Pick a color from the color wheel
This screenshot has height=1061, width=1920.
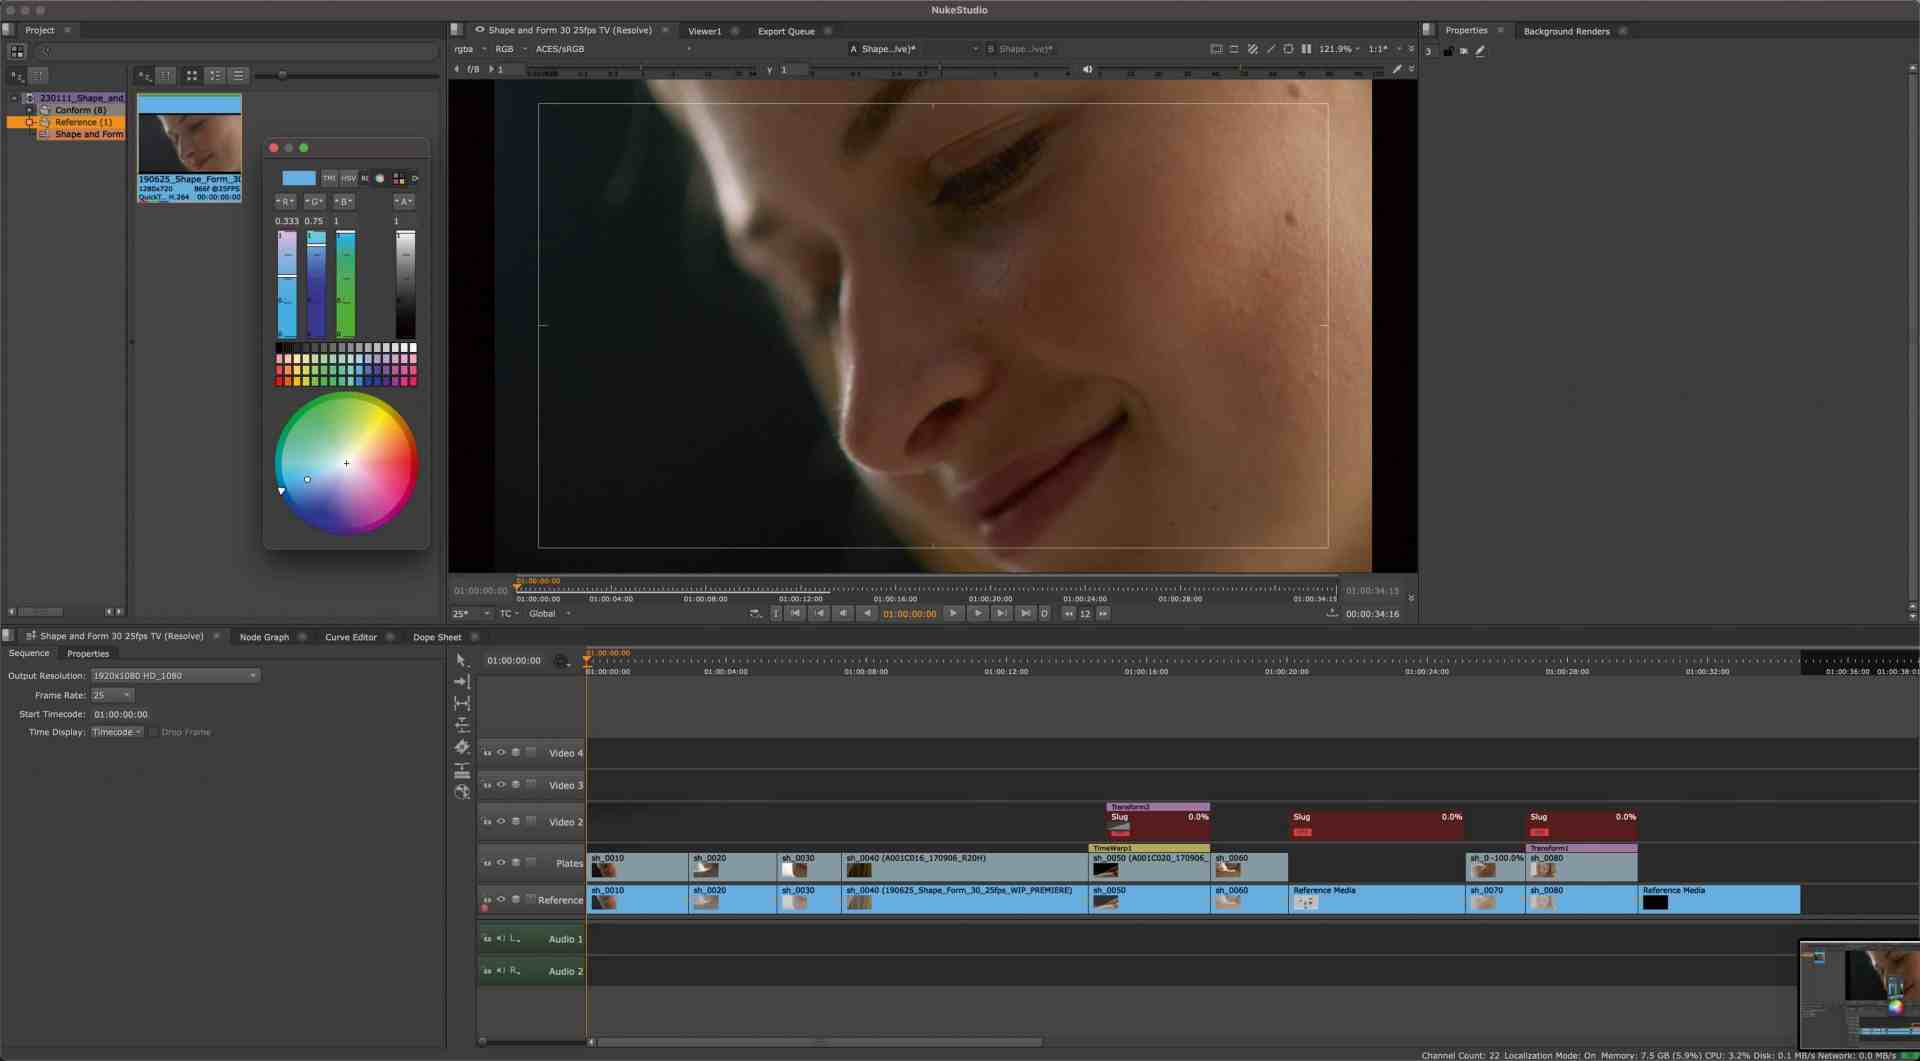(x=346, y=463)
